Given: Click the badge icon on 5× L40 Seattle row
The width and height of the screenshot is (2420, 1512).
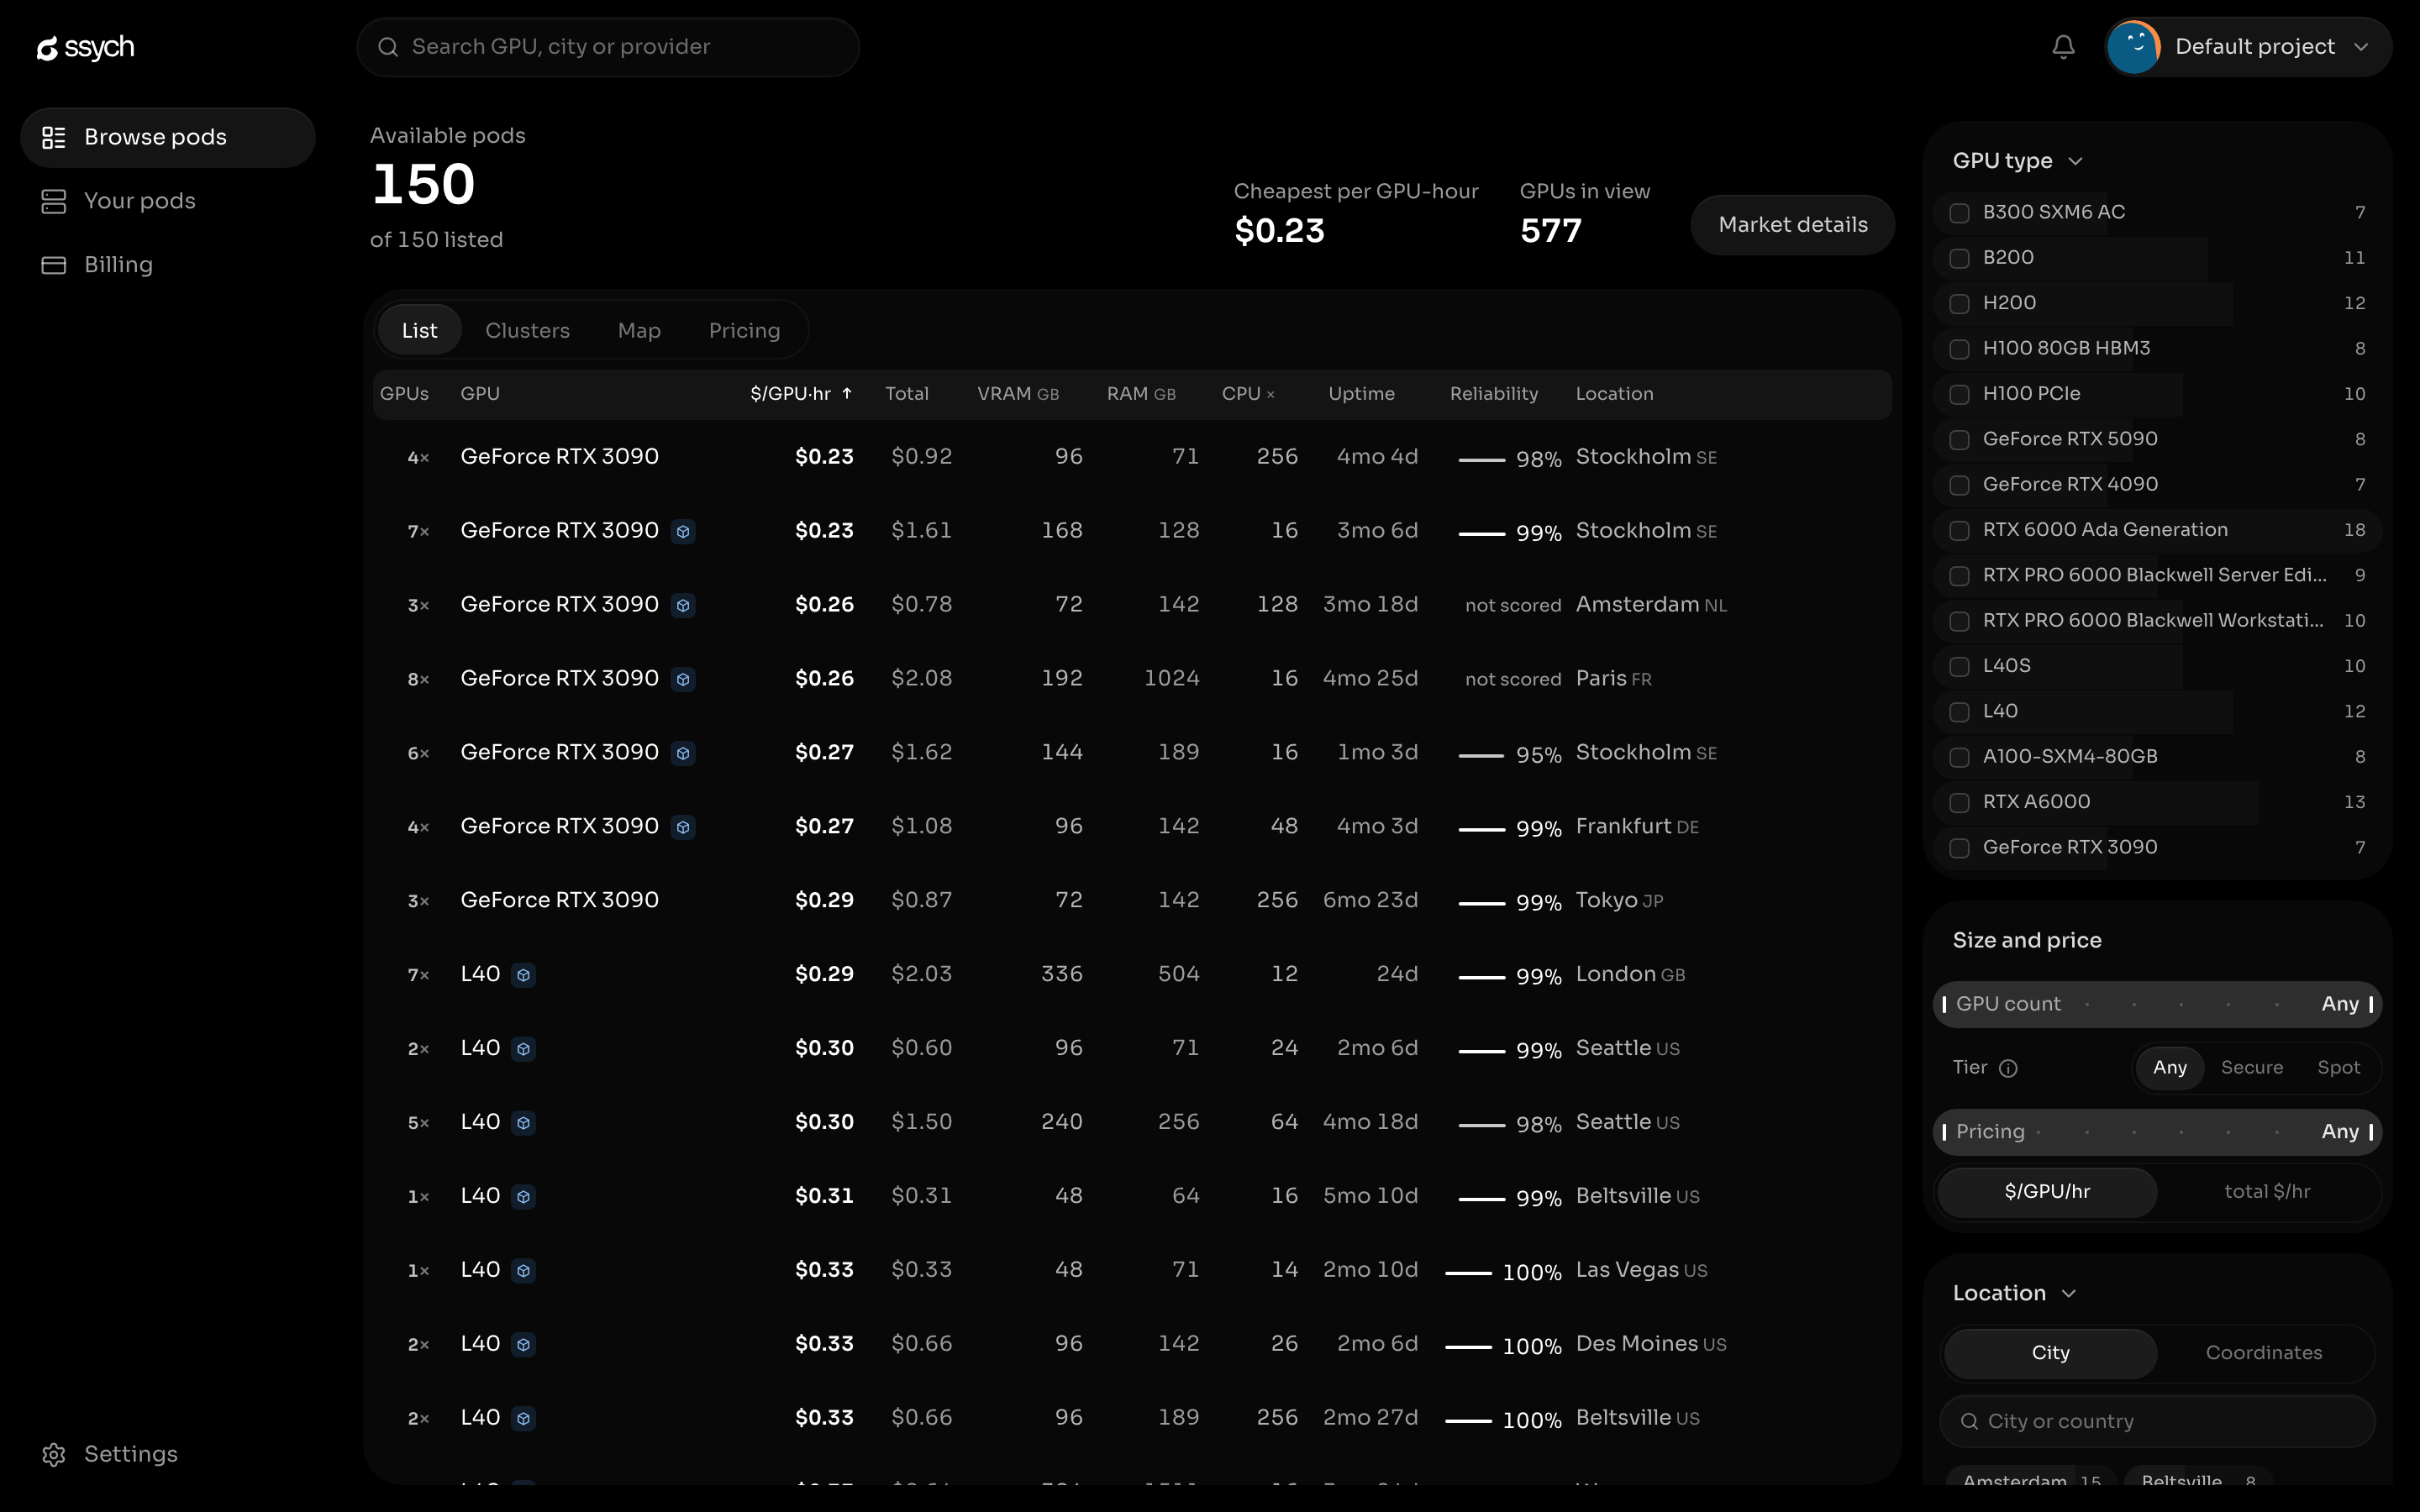Looking at the screenshot, I should point(523,1123).
